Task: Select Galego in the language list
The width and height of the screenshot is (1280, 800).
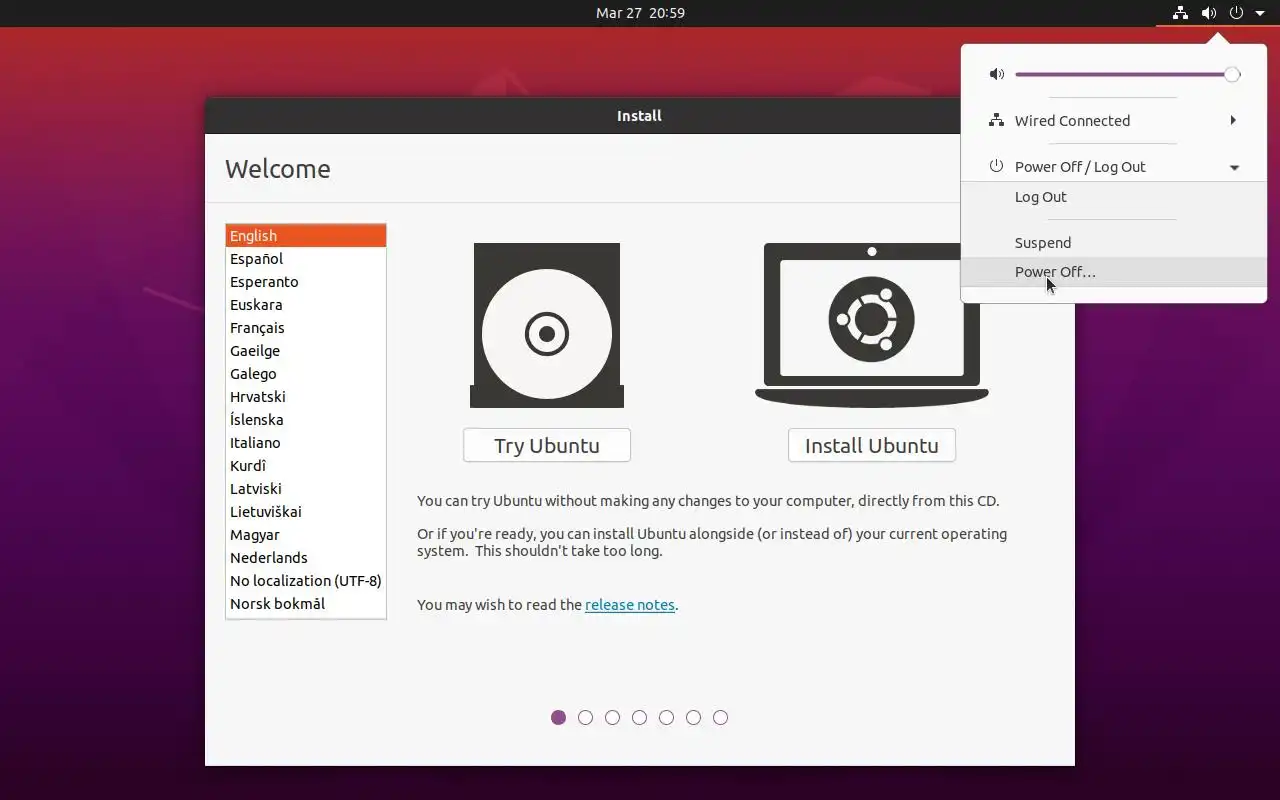Action: [306, 374]
